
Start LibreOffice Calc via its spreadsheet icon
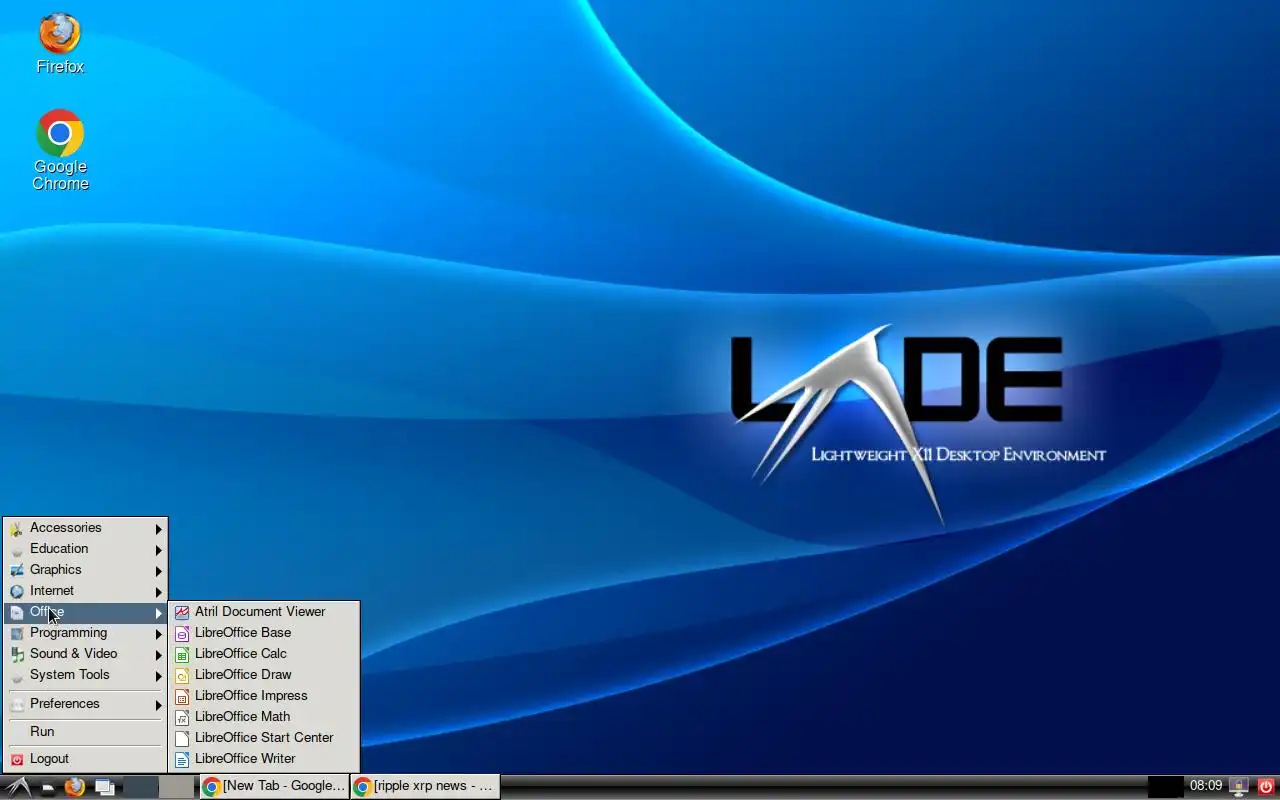click(x=182, y=654)
